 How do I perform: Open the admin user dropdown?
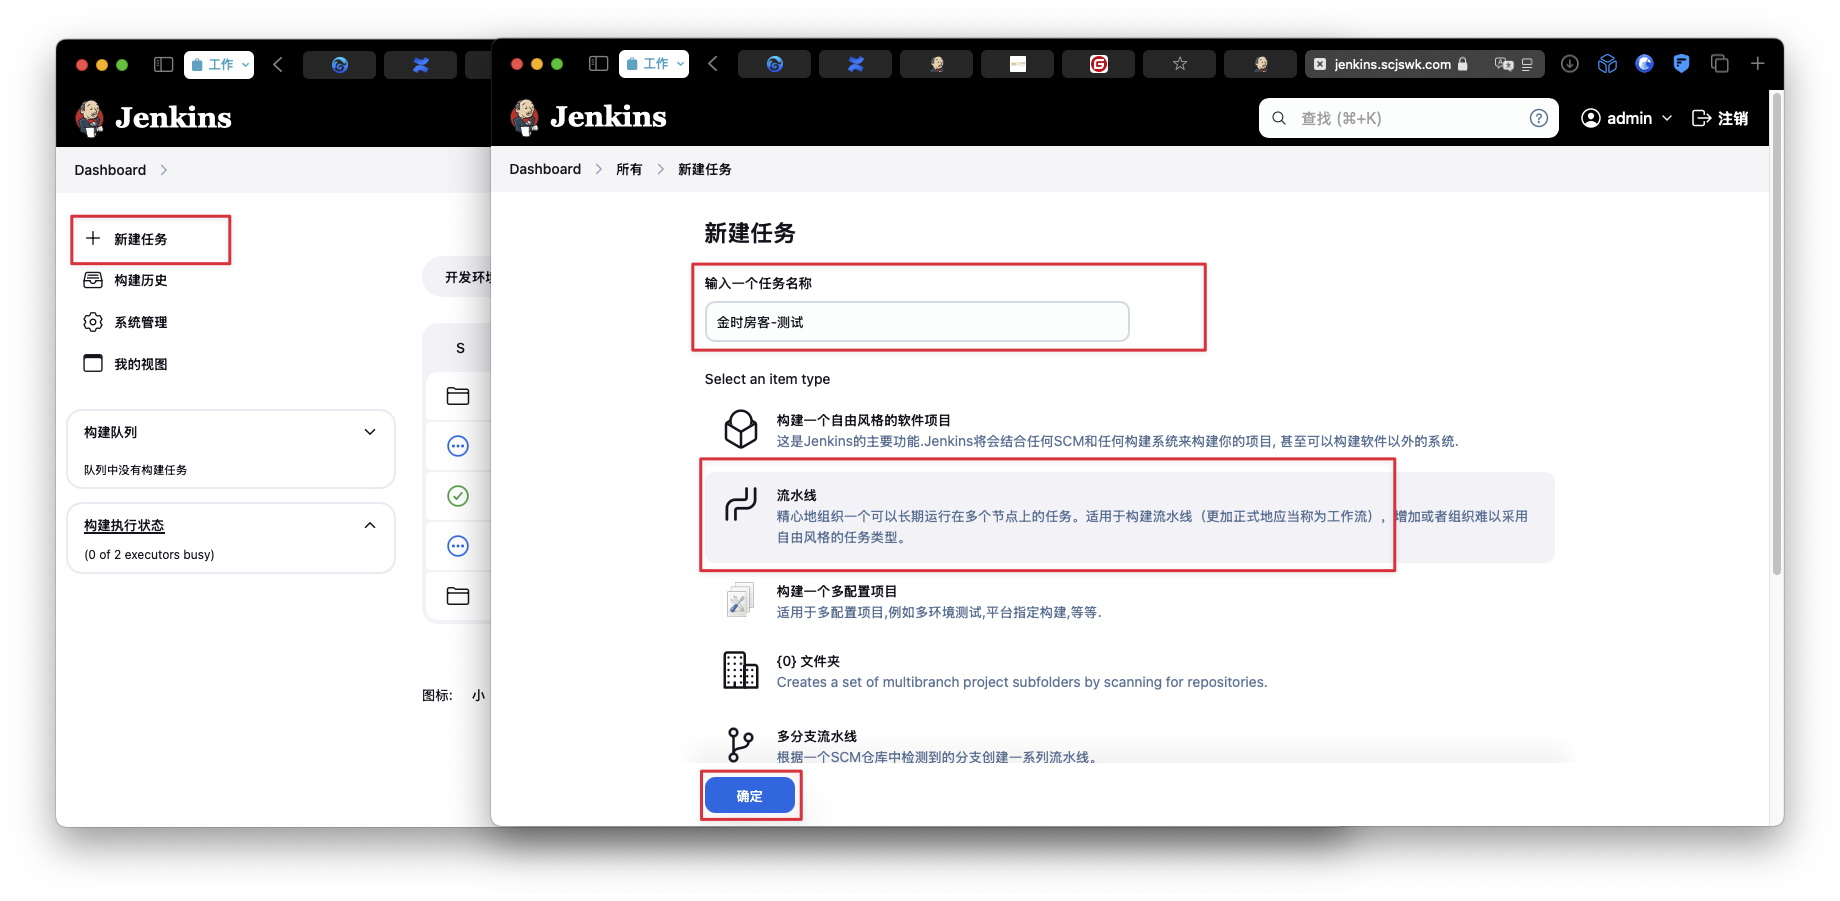[1626, 118]
